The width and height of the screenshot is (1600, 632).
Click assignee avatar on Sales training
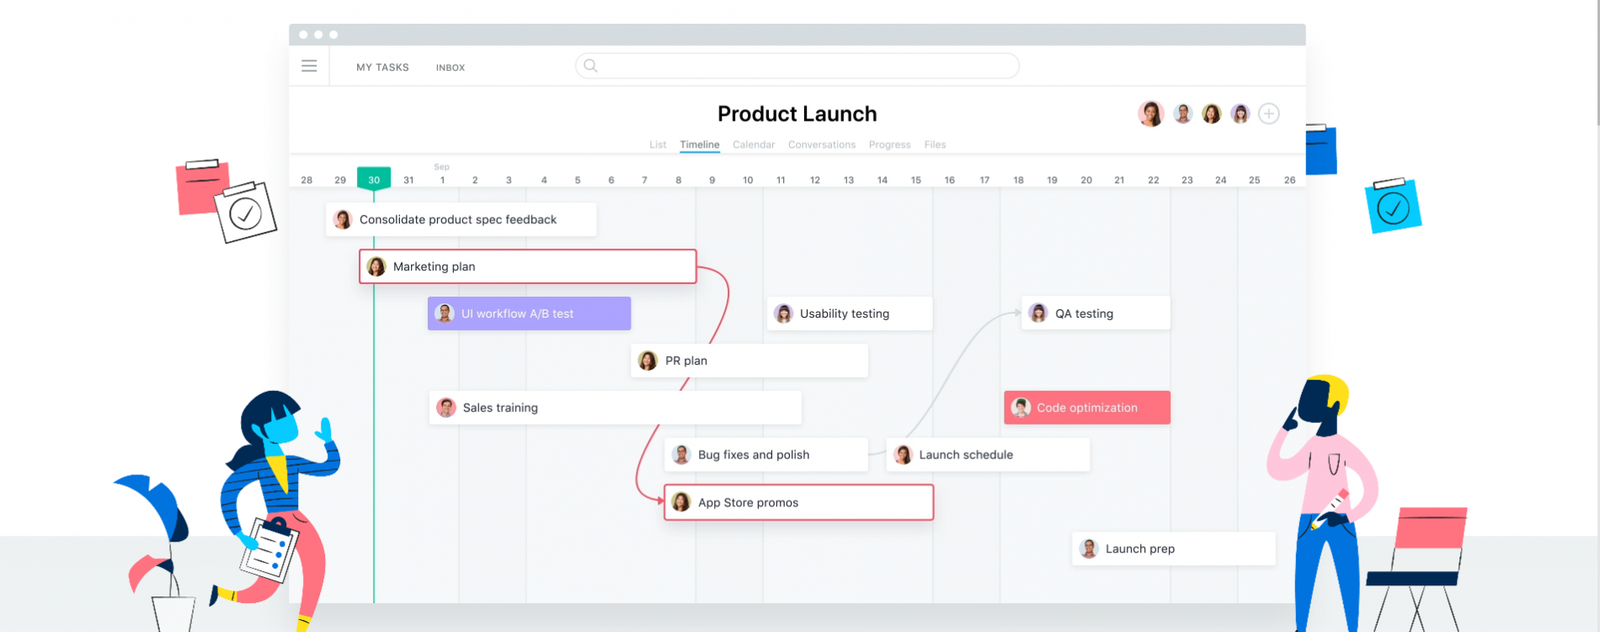pos(446,408)
